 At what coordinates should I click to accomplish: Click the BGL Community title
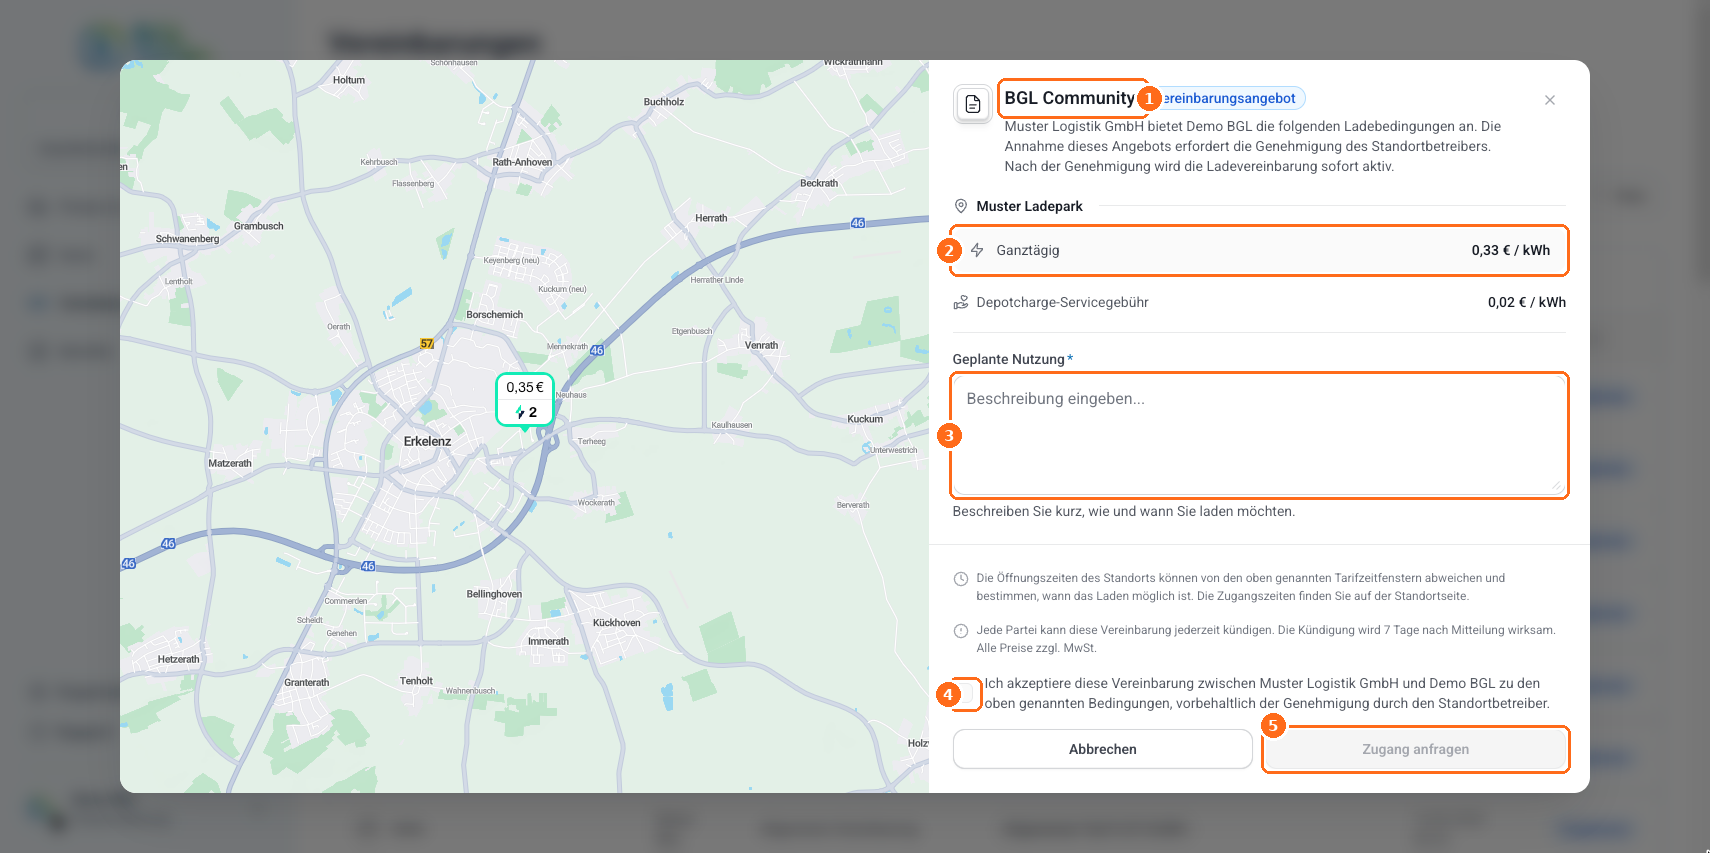[x=1070, y=98]
